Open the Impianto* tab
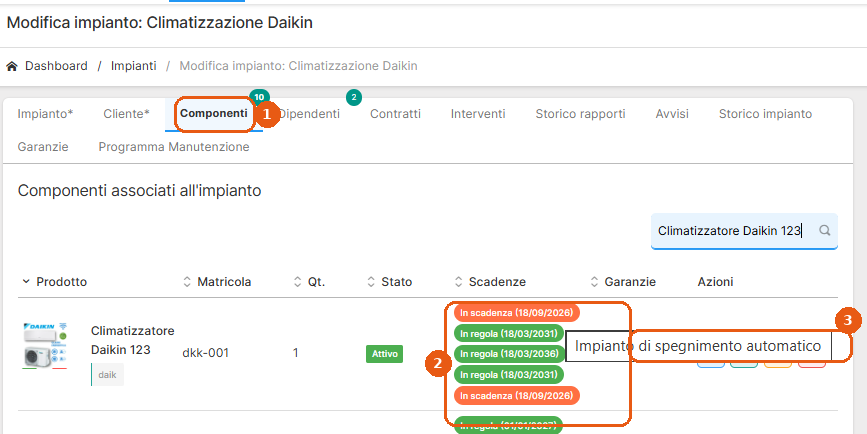This screenshot has height=434, width=867. click(45, 114)
